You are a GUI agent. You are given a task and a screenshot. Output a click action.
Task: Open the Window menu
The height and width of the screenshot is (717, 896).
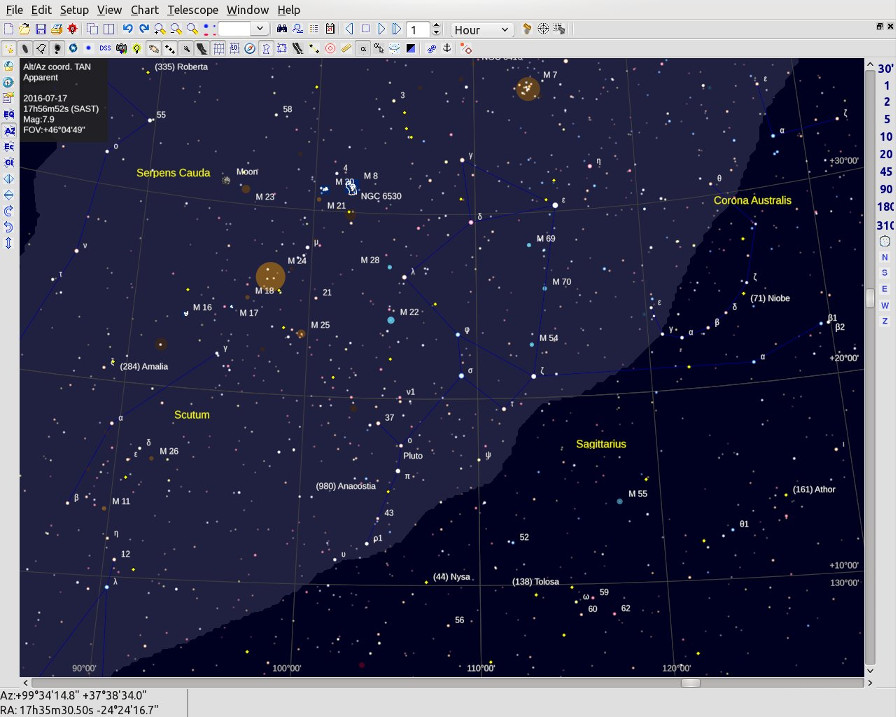[x=247, y=10]
